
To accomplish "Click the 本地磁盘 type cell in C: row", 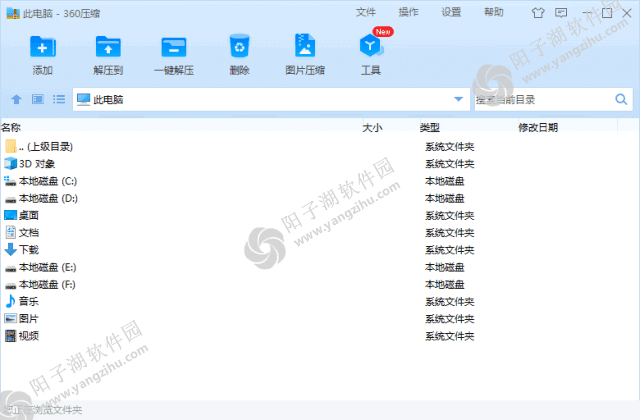I will pos(444,181).
